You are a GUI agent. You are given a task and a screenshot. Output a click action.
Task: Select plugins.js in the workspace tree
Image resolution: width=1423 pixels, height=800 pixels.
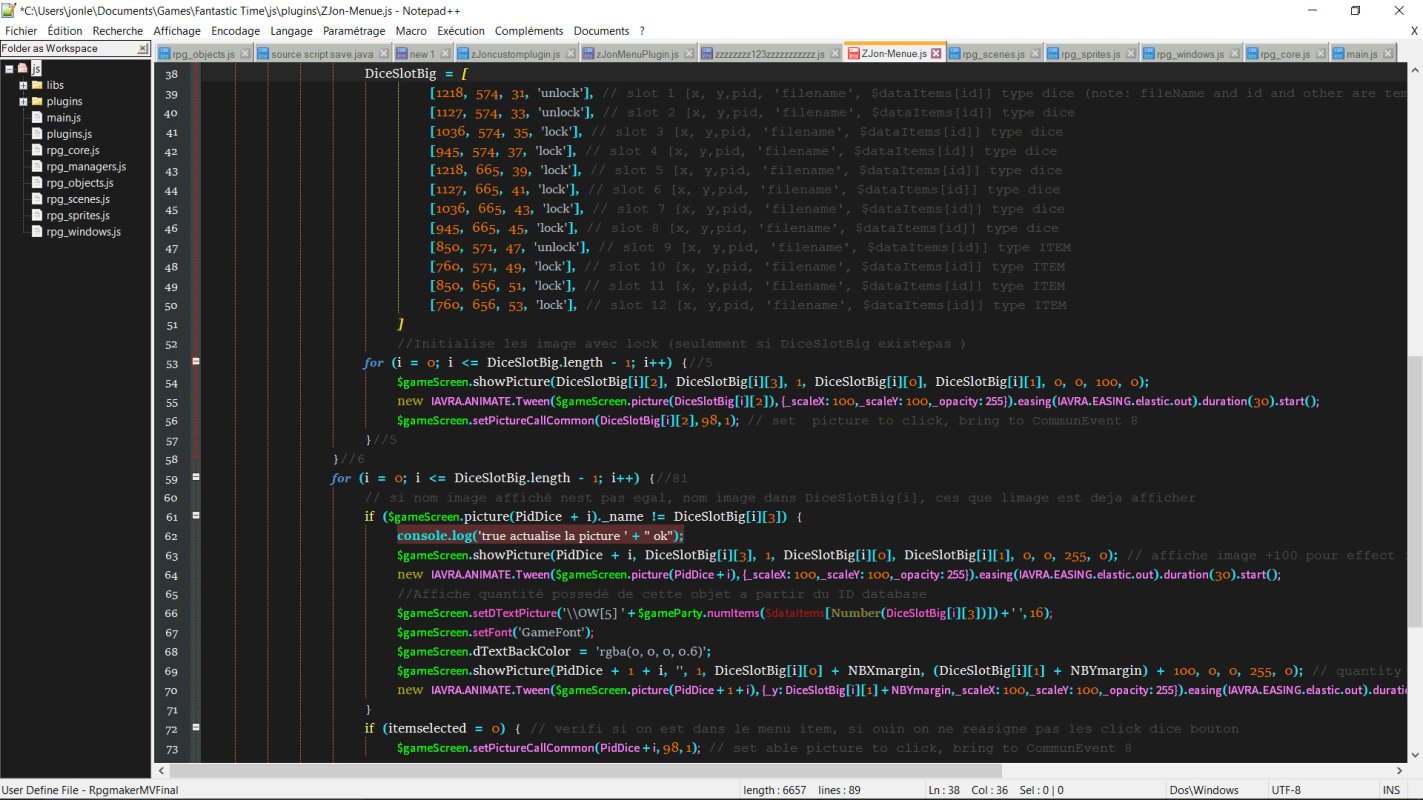pyautogui.click(x=69, y=134)
